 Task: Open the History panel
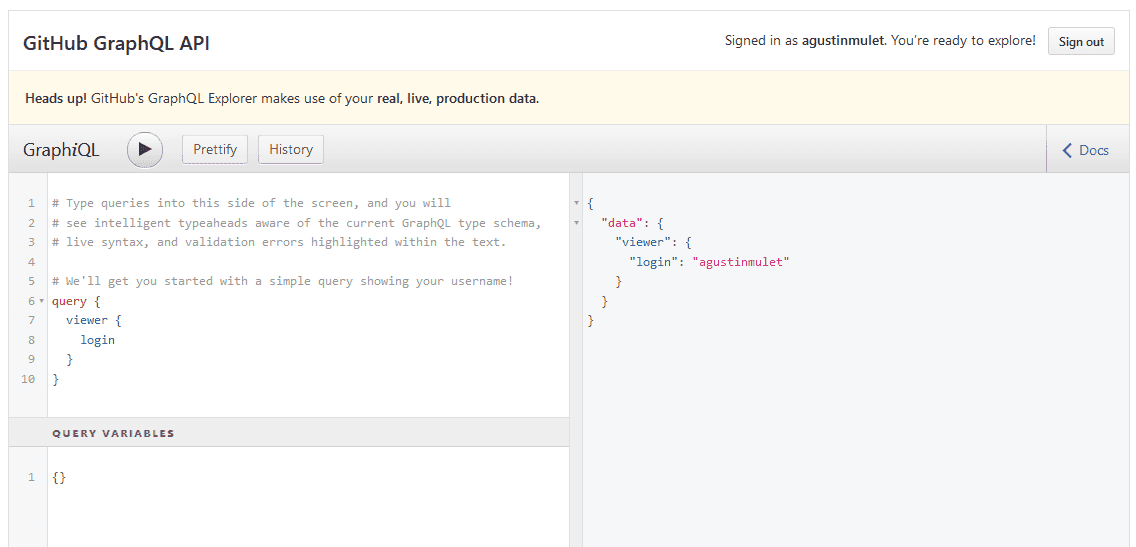[x=291, y=149]
